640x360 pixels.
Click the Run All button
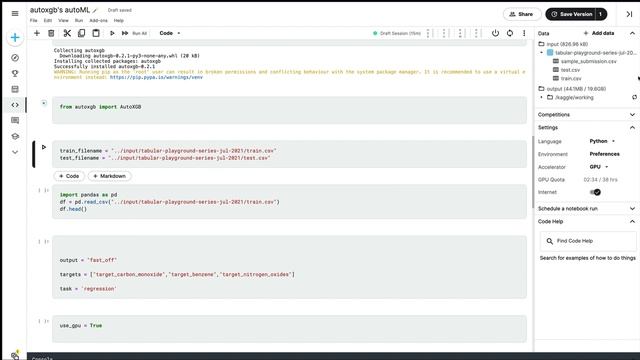click(x=134, y=33)
